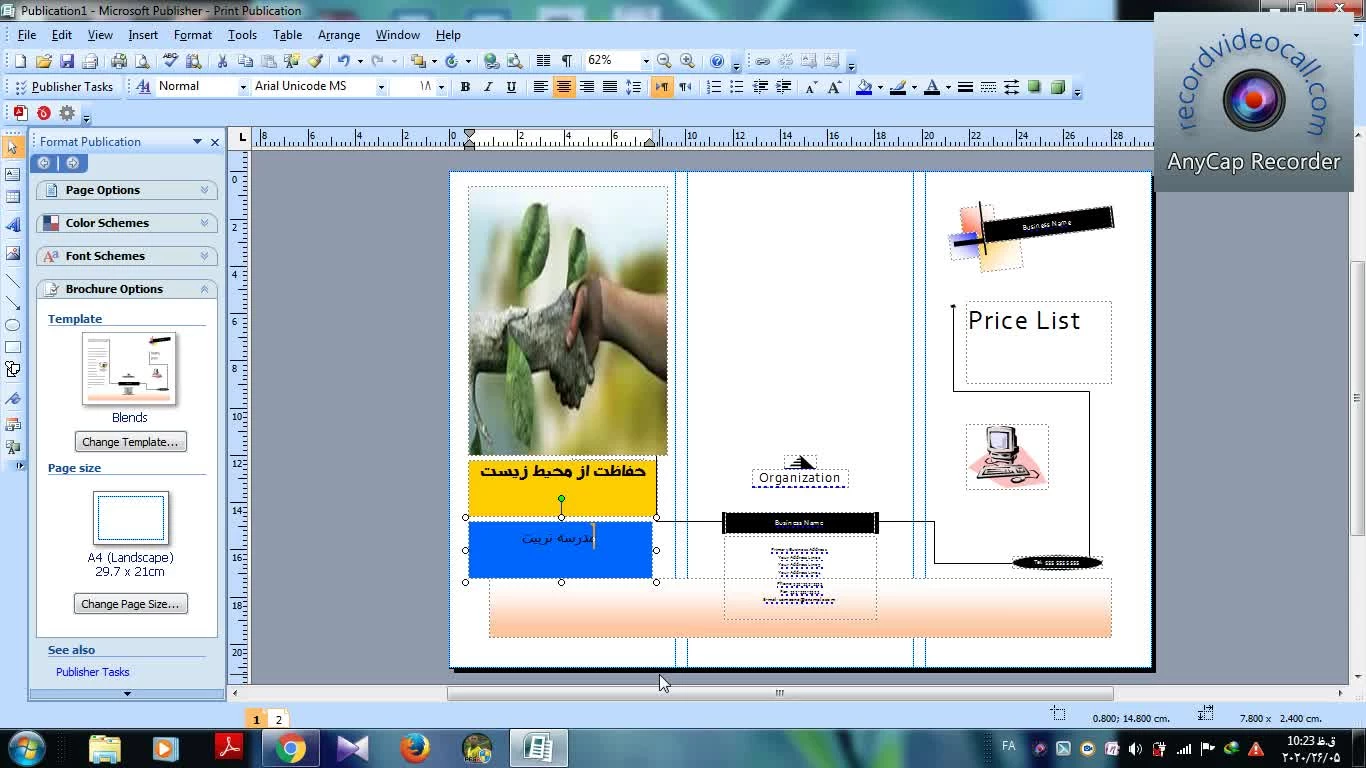Choose the Rectangle drawing tool
The height and width of the screenshot is (768, 1366).
click(x=13, y=348)
